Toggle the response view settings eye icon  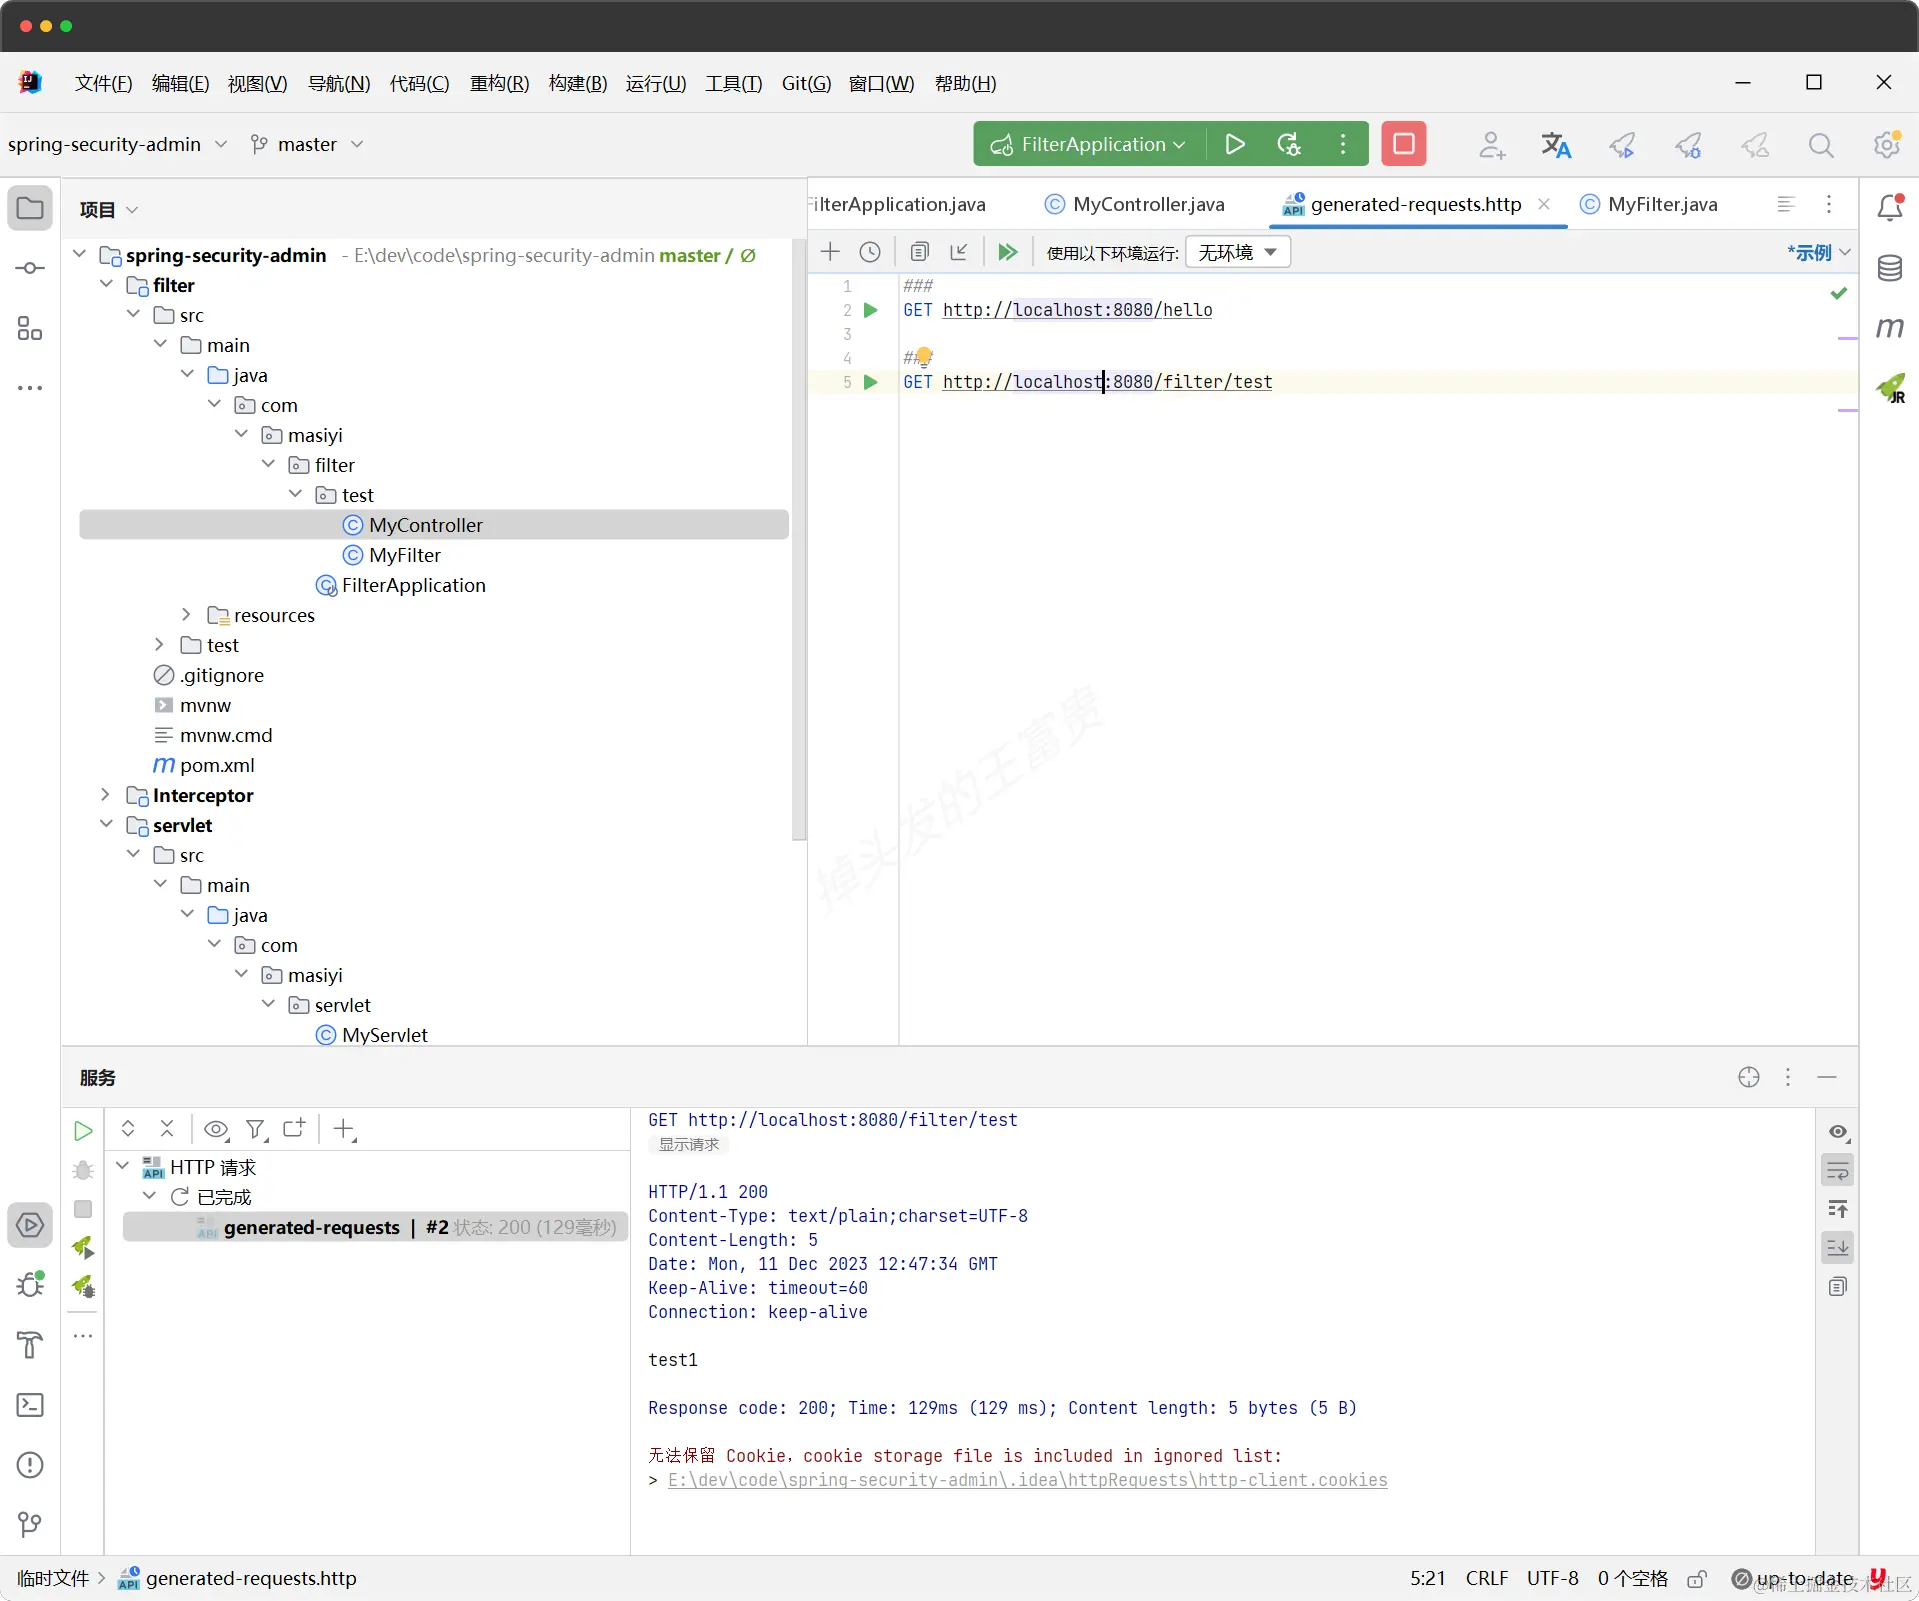click(x=1838, y=1132)
